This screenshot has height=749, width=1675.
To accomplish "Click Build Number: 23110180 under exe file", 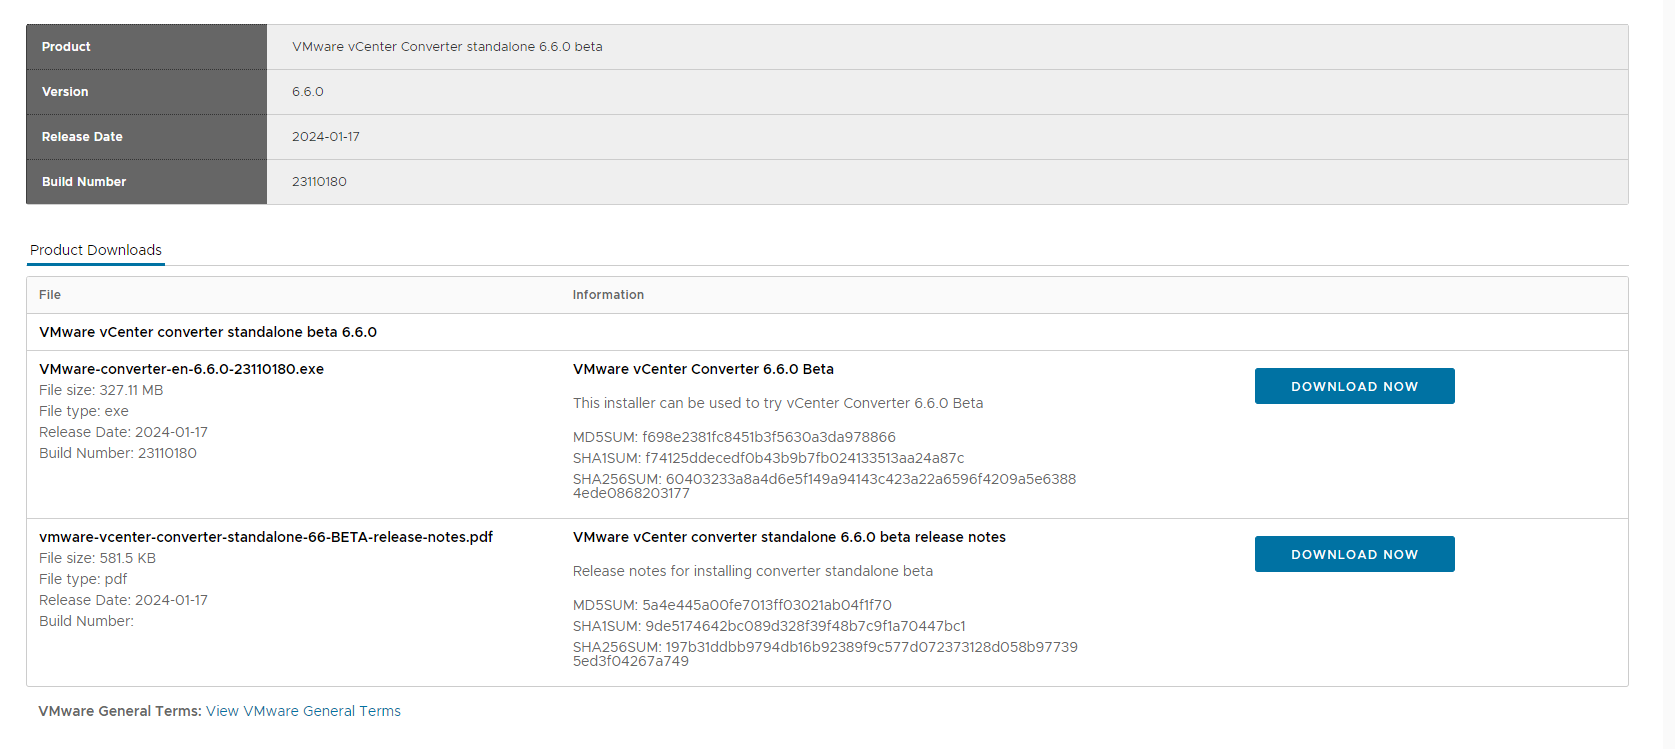I will pos(118,453).
